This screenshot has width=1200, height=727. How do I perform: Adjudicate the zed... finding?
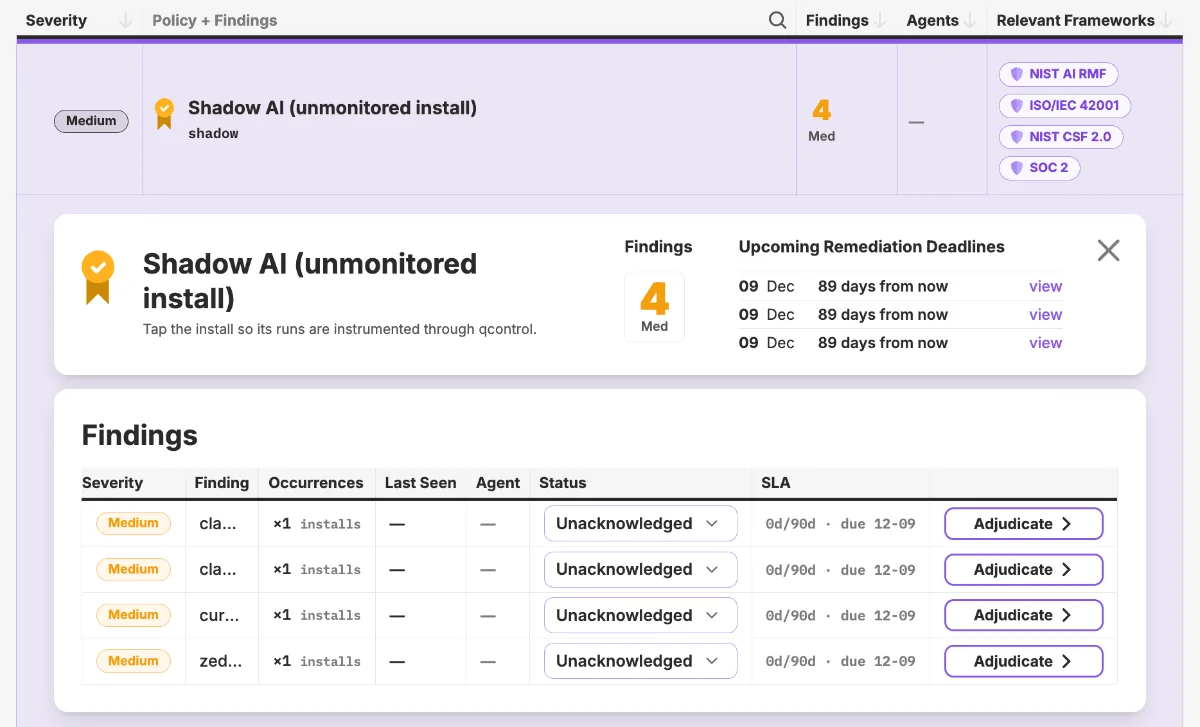click(x=1024, y=661)
